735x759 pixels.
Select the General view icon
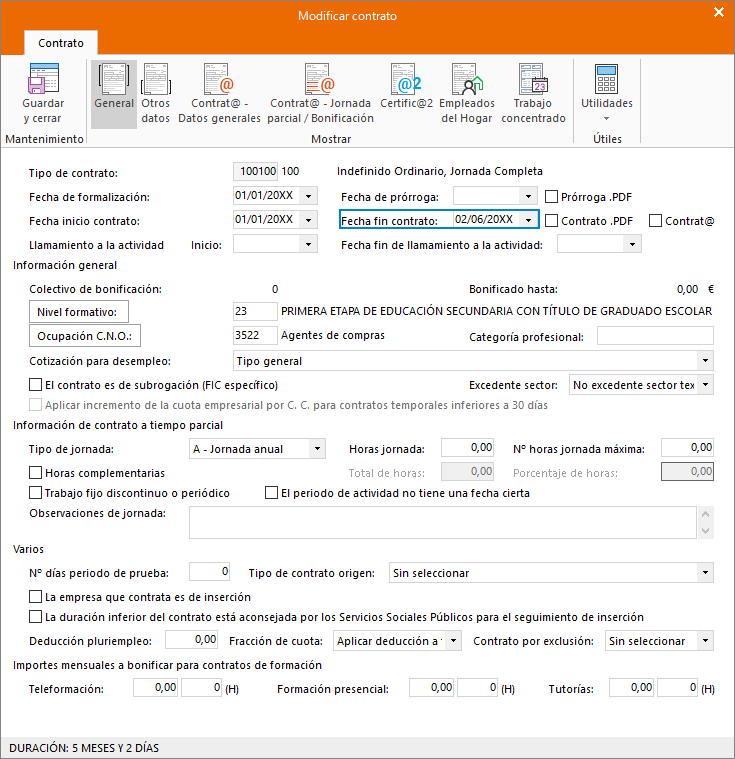coord(114,94)
